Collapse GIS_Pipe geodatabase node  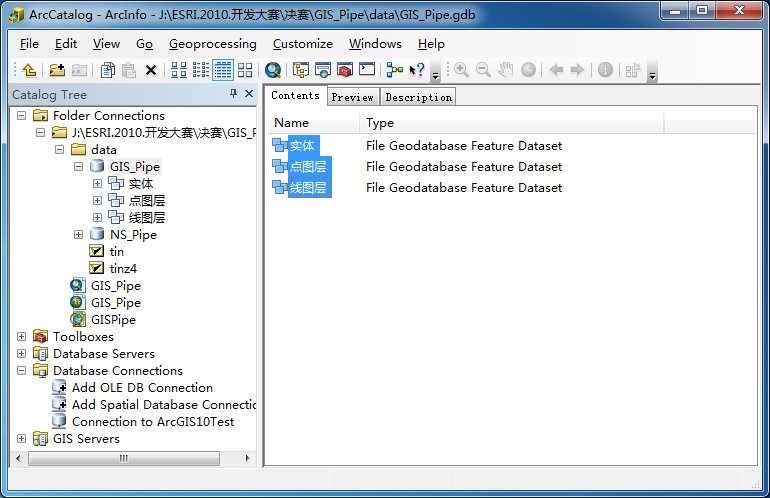(x=79, y=166)
